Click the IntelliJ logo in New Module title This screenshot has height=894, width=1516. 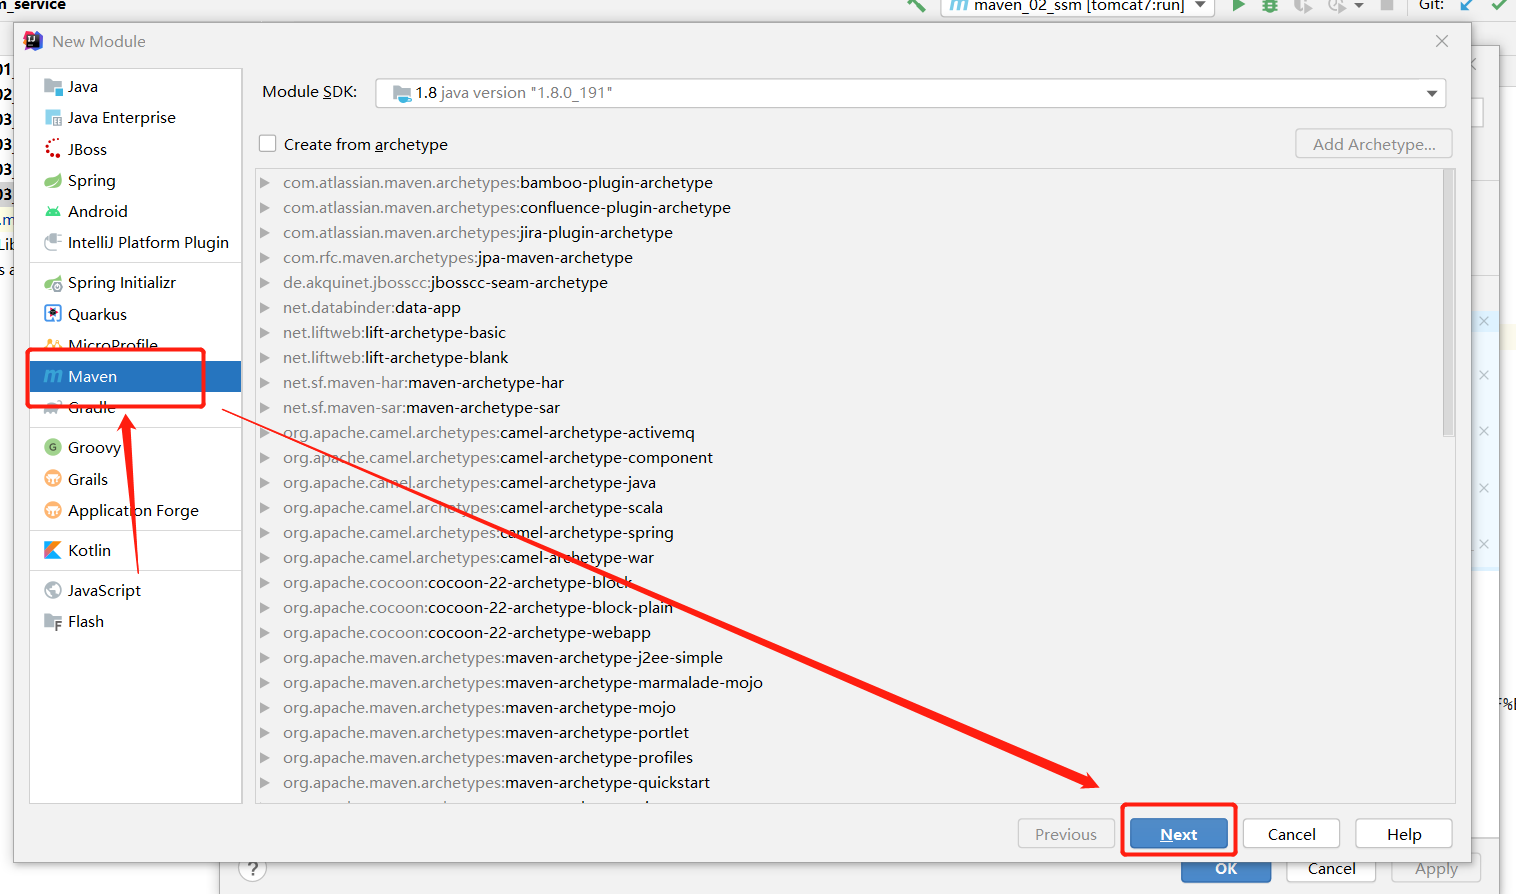[33, 41]
